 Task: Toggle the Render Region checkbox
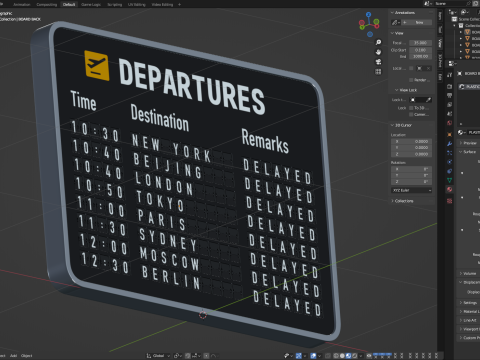pyautogui.click(x=411, y=80)
